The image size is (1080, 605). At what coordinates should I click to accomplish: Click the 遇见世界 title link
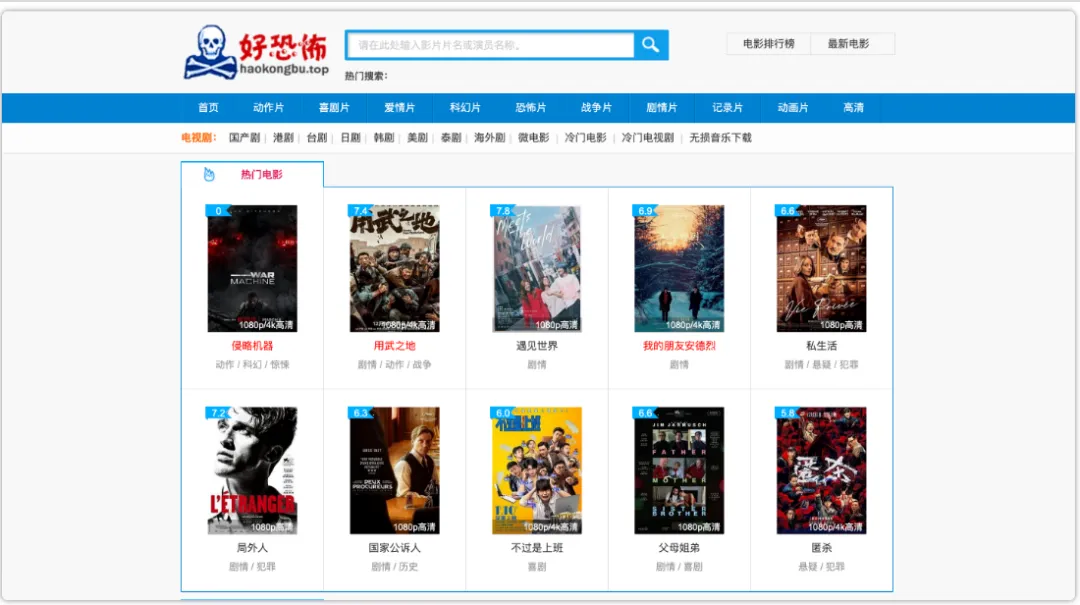(x=537, y=346)
